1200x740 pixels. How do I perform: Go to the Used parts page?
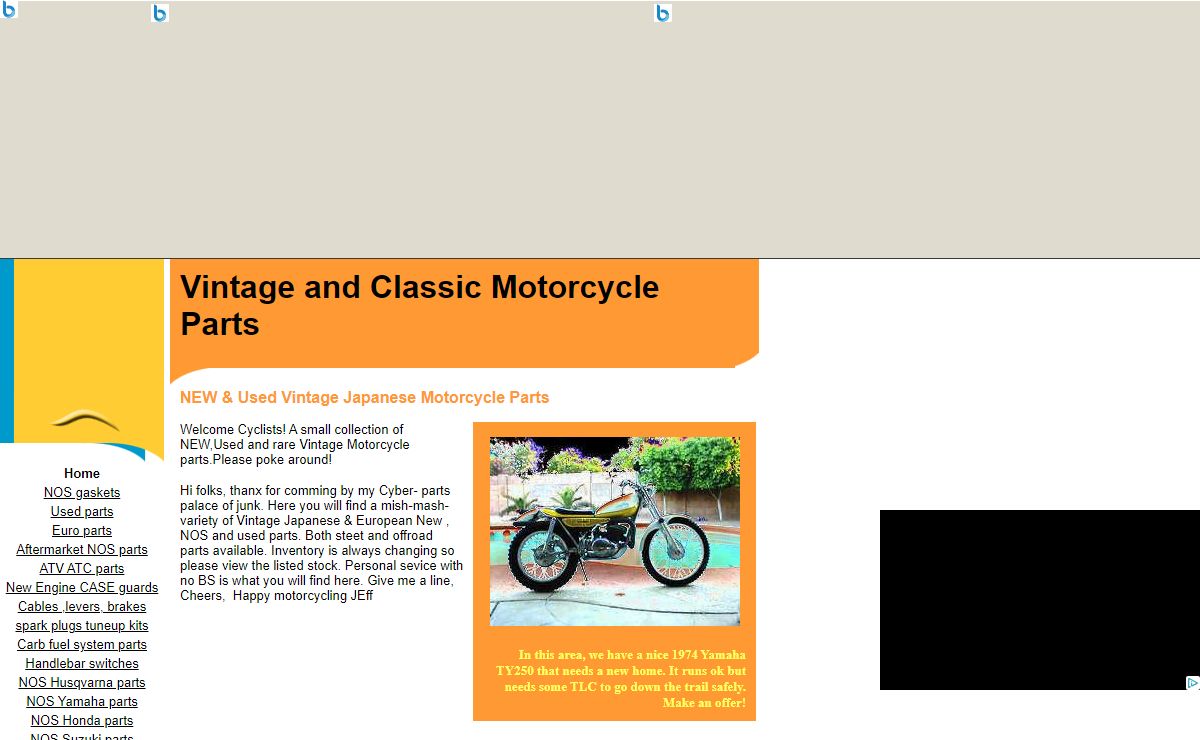pyautogui.click(x=82, y=512)
